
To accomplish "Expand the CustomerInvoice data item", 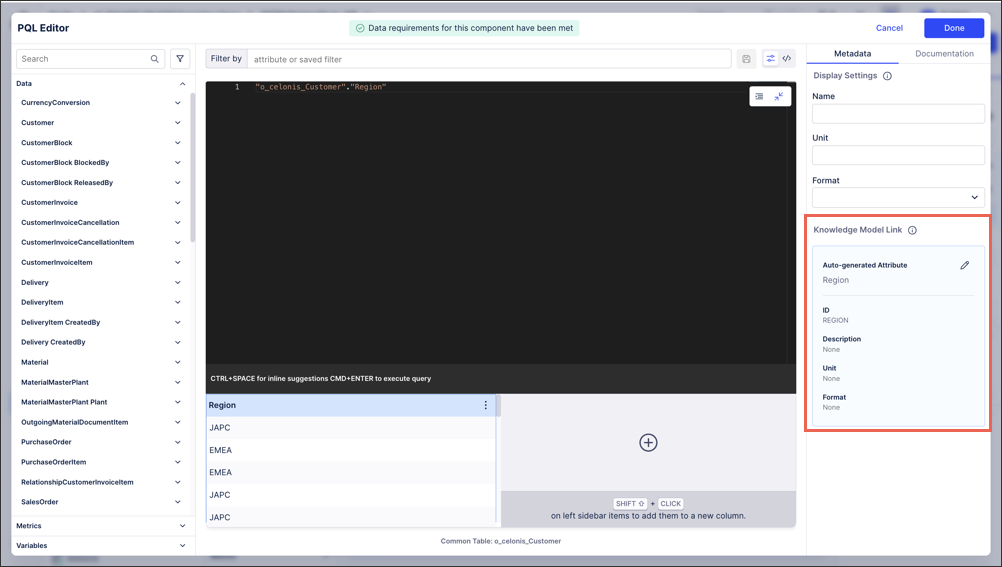I will tap(178, 203).
